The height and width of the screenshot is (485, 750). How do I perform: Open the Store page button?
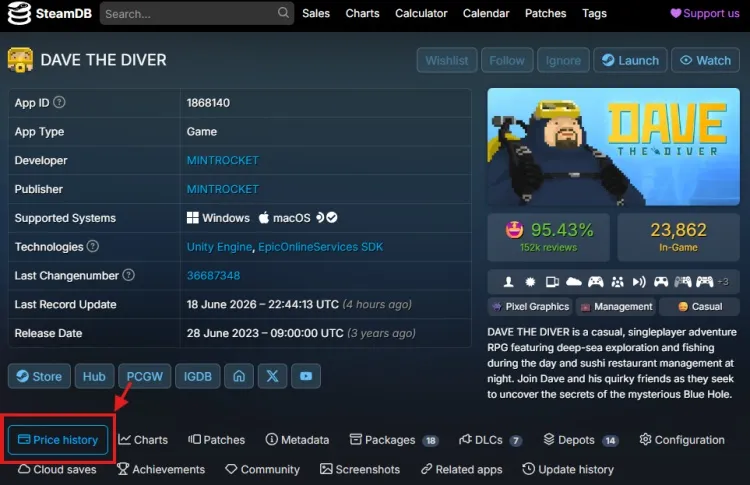[x=39, y=376]
